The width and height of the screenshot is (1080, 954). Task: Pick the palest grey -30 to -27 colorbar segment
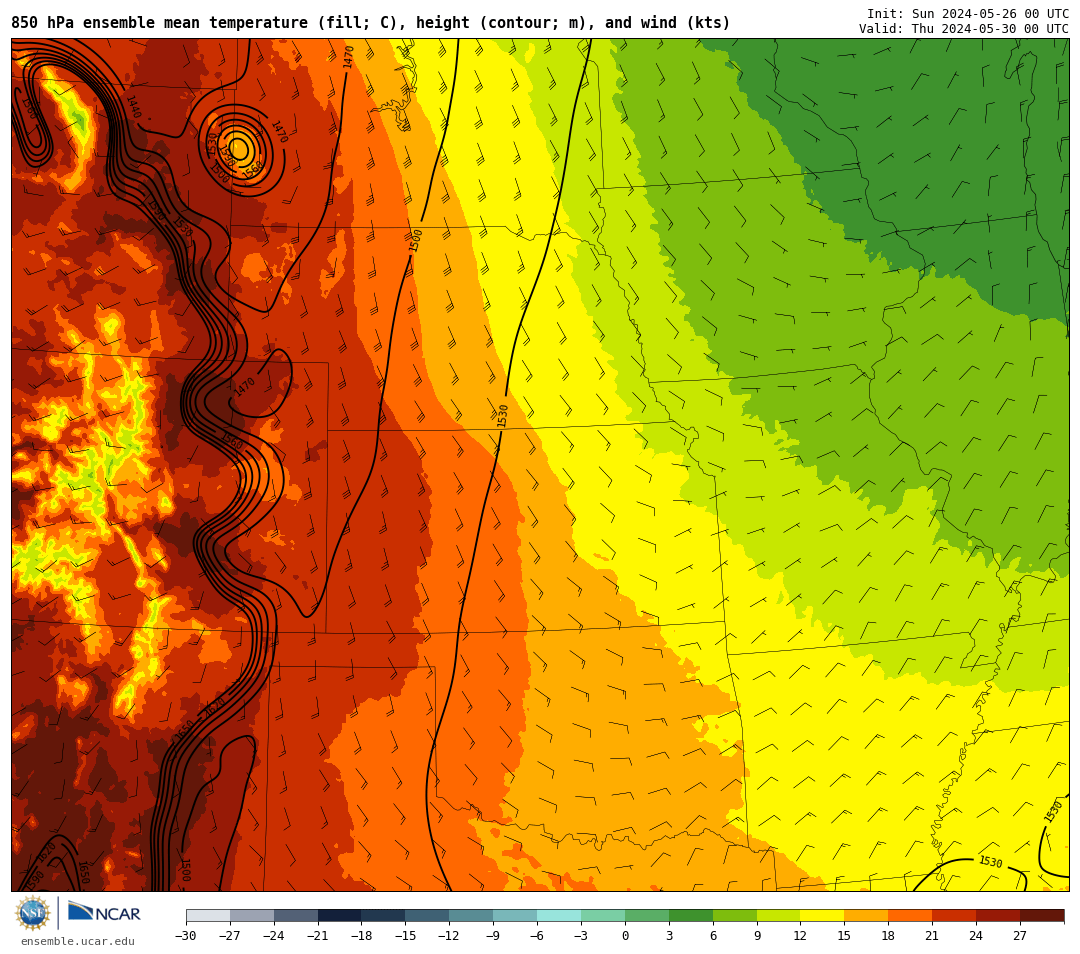pyautogui.click(x=208, y=915)
